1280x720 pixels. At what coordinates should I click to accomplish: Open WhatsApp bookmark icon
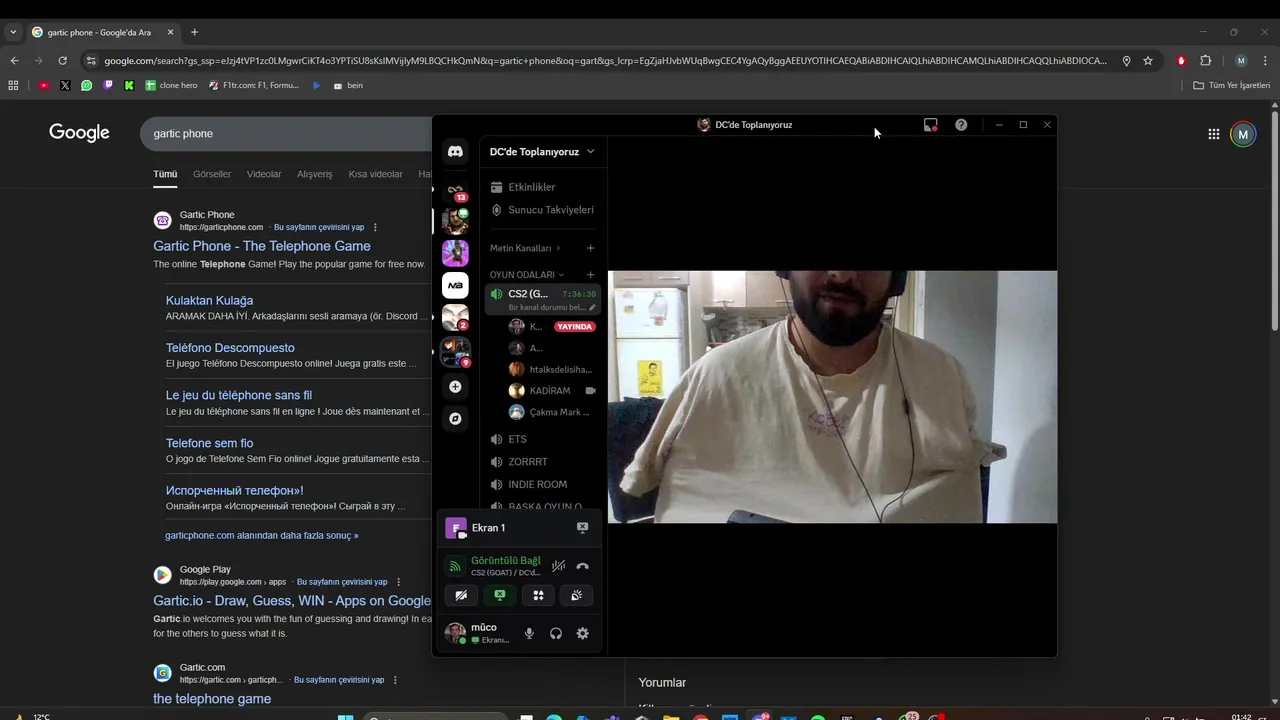(87, 85)
